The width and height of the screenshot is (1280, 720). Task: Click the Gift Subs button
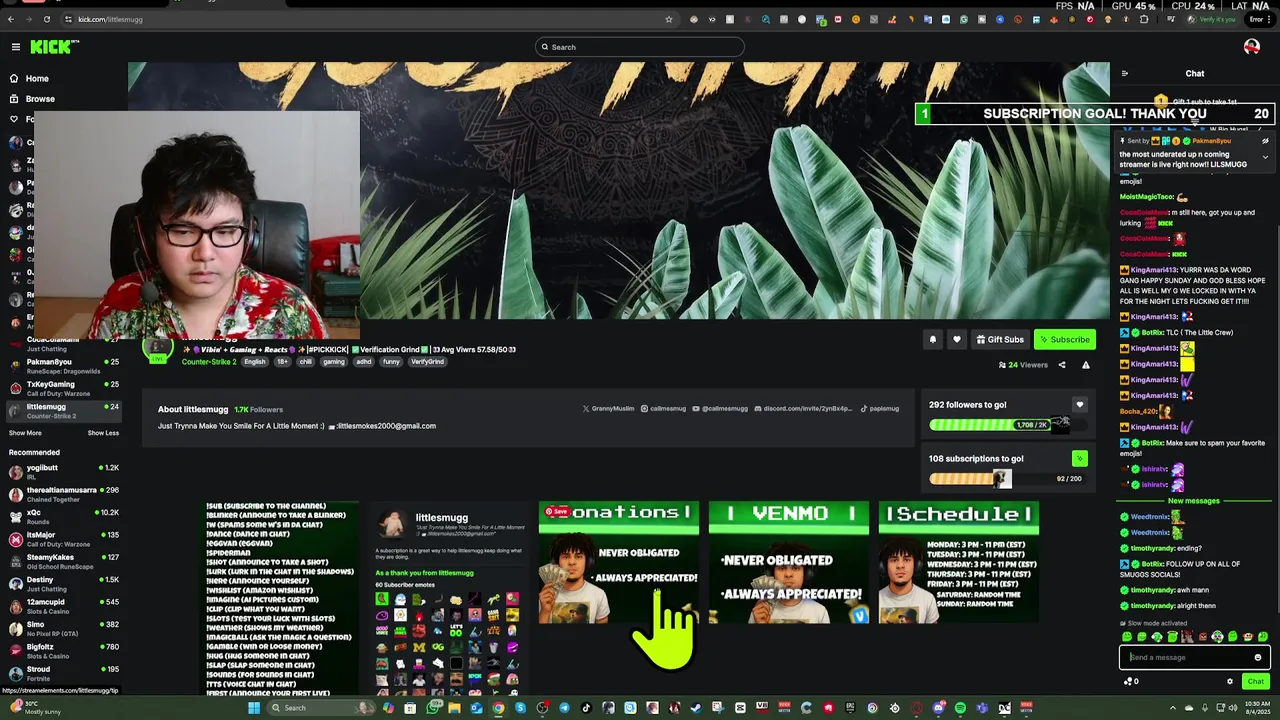1000,339
